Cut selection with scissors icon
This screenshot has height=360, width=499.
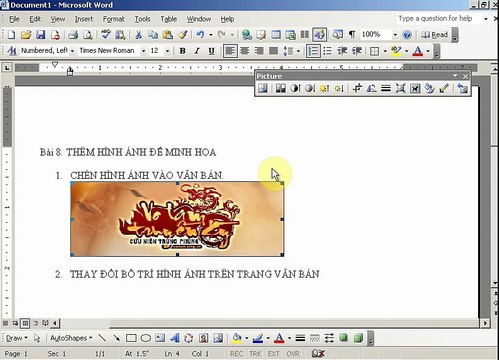coord(138,35)
